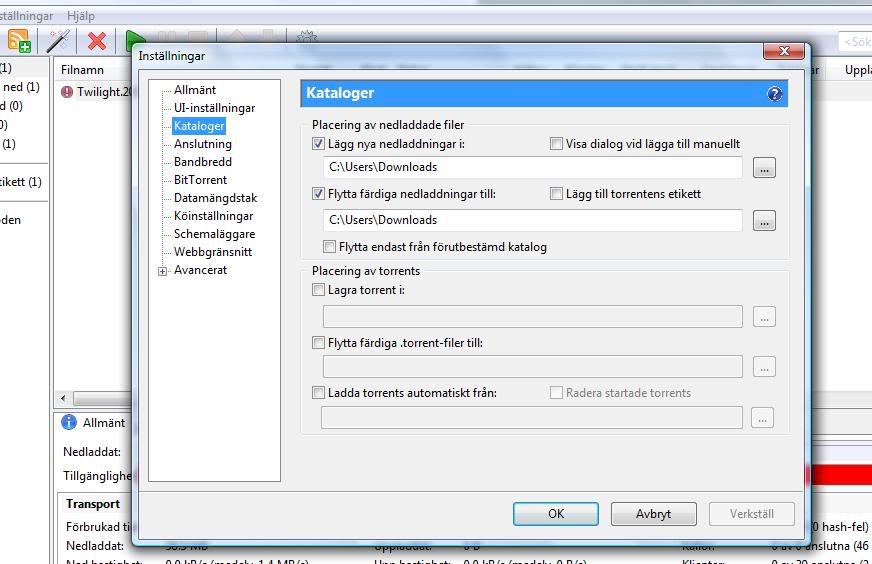The width and height of the screenshot is (872, 564).
Task: Click the finished .torrent files path field
Action: [x=532, y=367]
